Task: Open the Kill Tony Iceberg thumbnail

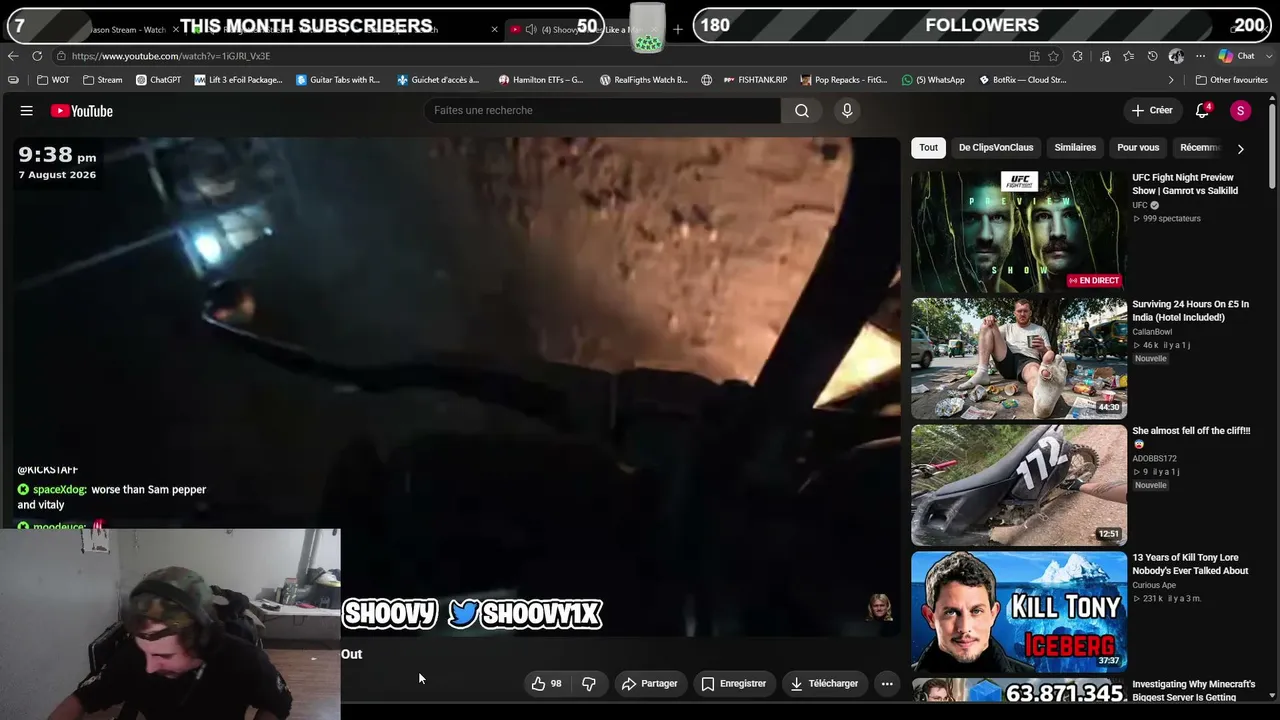Action: pos(1018,611)
